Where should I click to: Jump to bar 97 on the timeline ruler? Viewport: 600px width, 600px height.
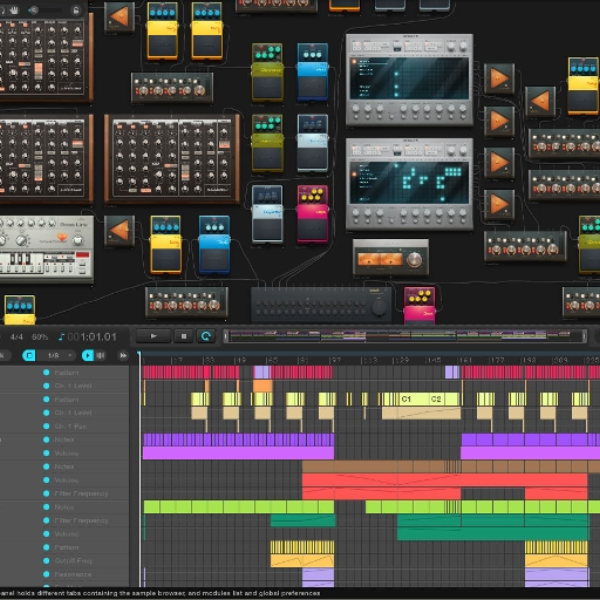(336, 360)
